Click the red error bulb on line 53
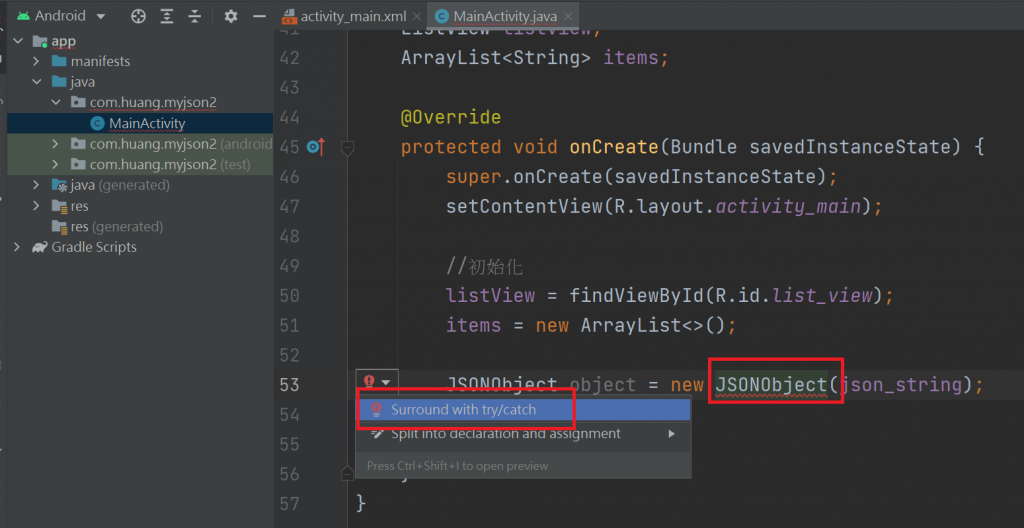Image resolution: width=1024 pixels, height=528 pixels. (369, 381)
